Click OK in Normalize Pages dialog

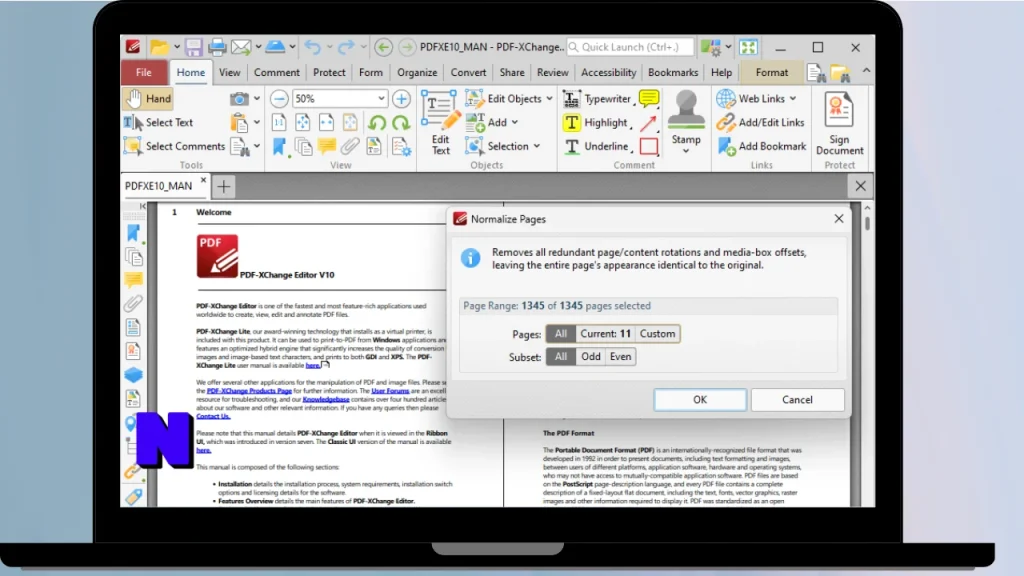coord(700,400)
